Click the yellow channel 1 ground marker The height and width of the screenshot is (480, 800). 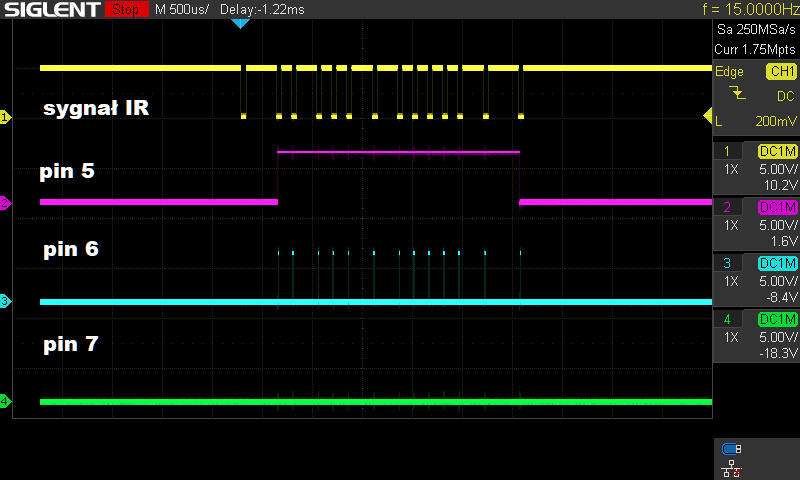pyautogui.click(x=5, y=117)
